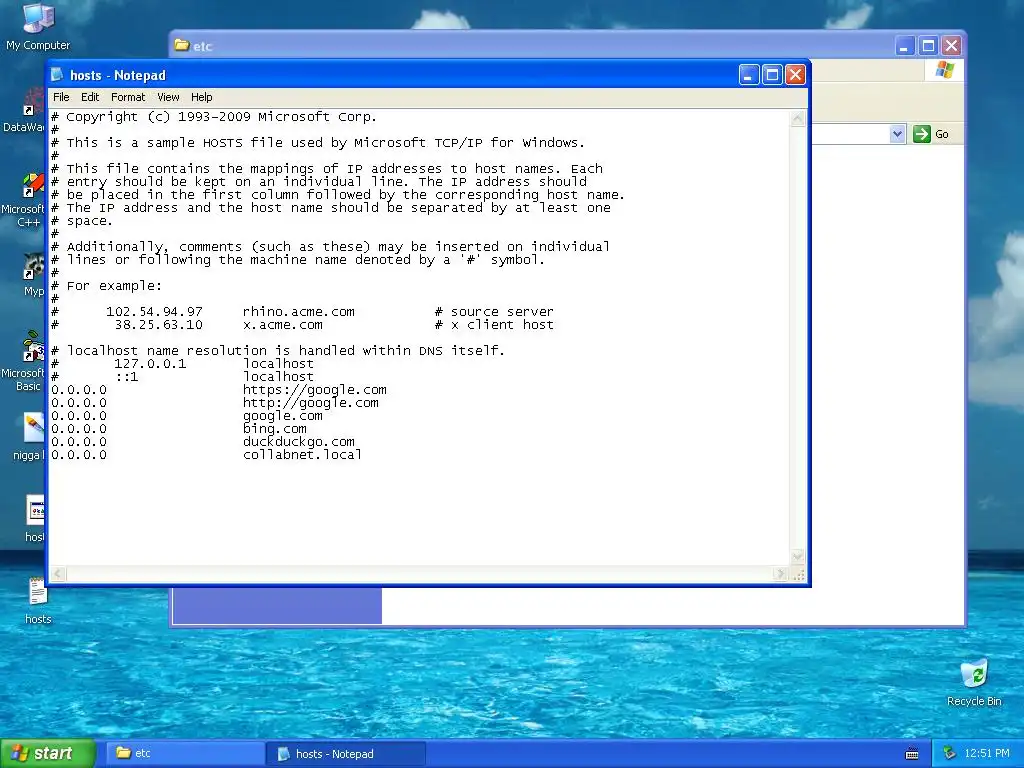1024x768 pixels.
Task: Click the Go arrow icon in etc window
Action: tap(921, 134)
